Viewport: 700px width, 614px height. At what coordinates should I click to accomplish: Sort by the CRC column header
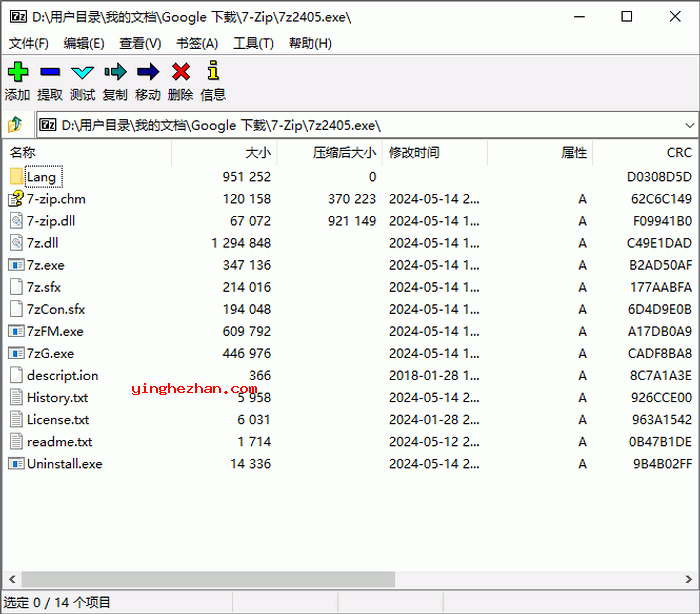pos(645,153)
